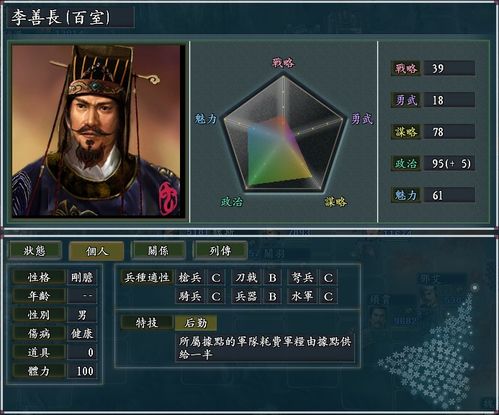This screenshot has height=415, width=499.
Task: Click the 謀略 stat label
Action: (406, 132)
